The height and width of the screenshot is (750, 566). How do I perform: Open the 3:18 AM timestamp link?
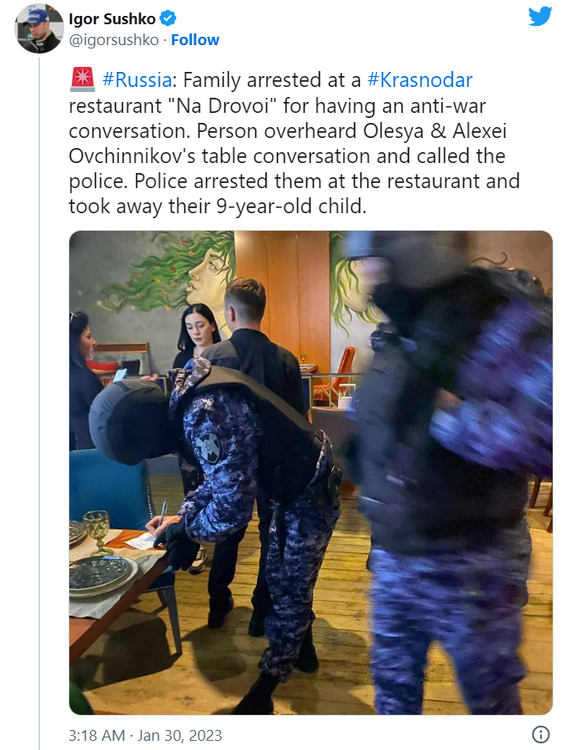[97, 735]
